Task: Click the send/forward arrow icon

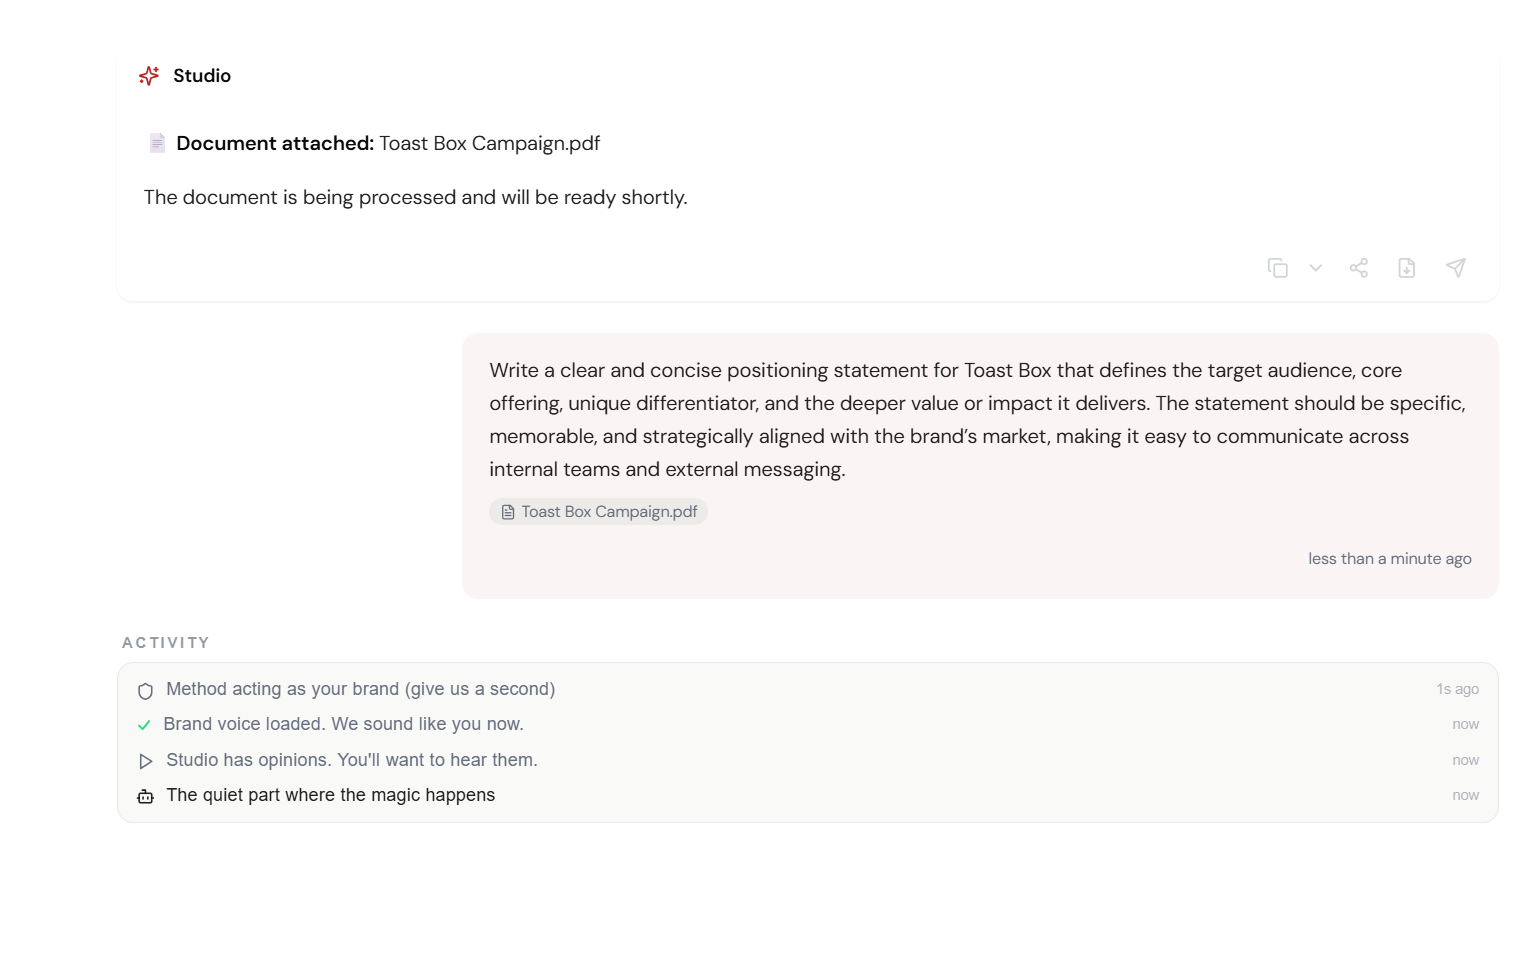Action: click(x=1455, y=268)
